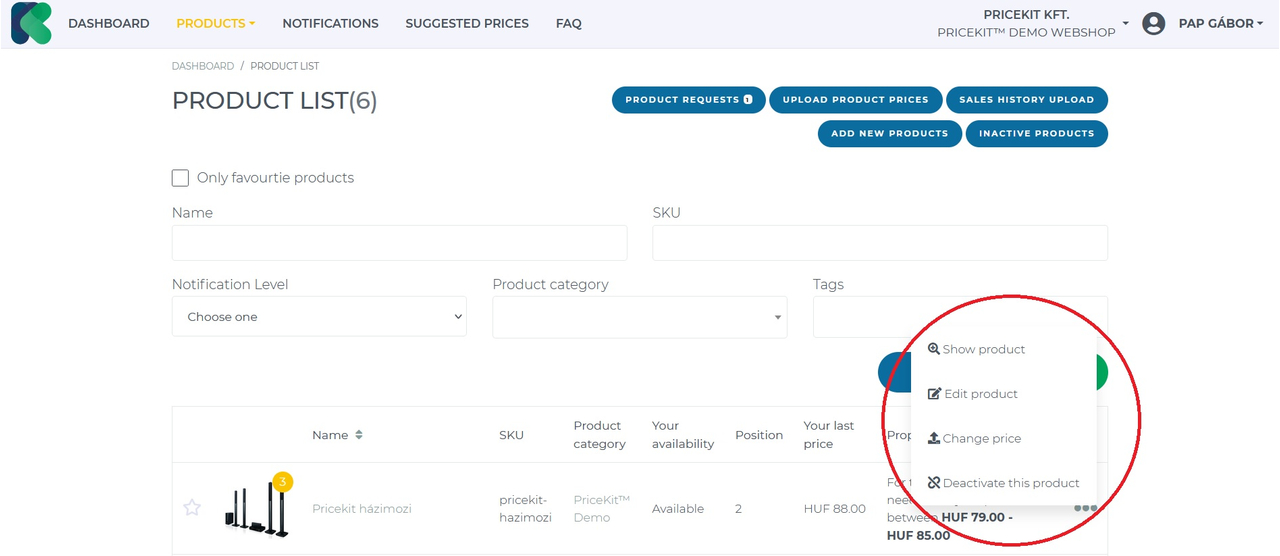
Task: Click Add New Products button
Action: click(x=890, y=133)
